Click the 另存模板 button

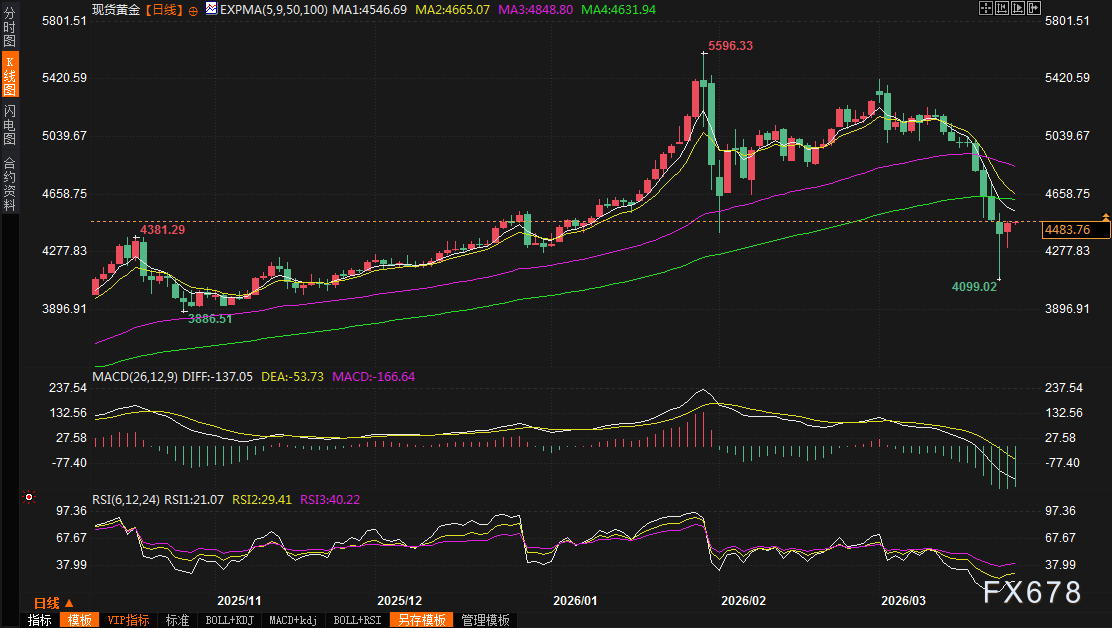coord(420,620)
